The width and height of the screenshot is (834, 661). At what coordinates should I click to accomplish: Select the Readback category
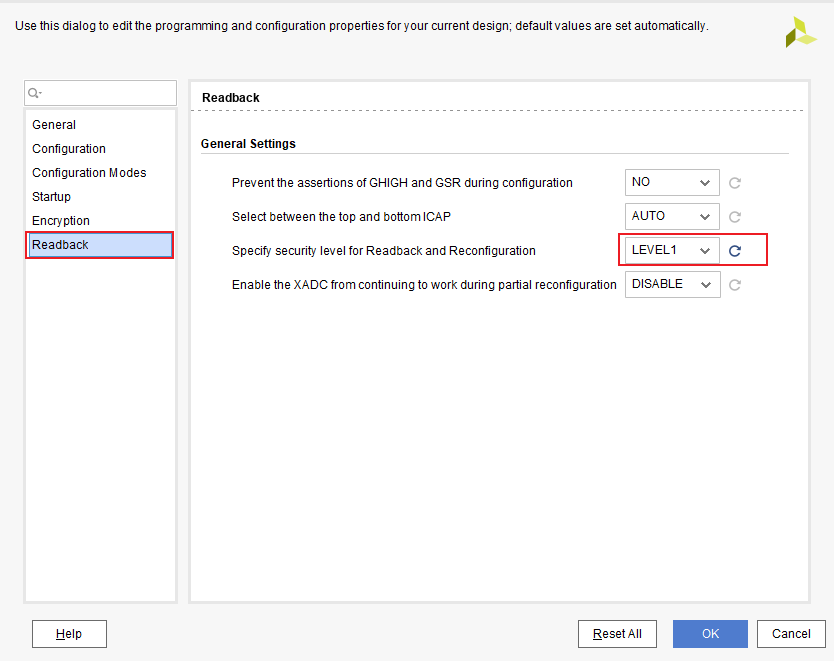point(100,245)
